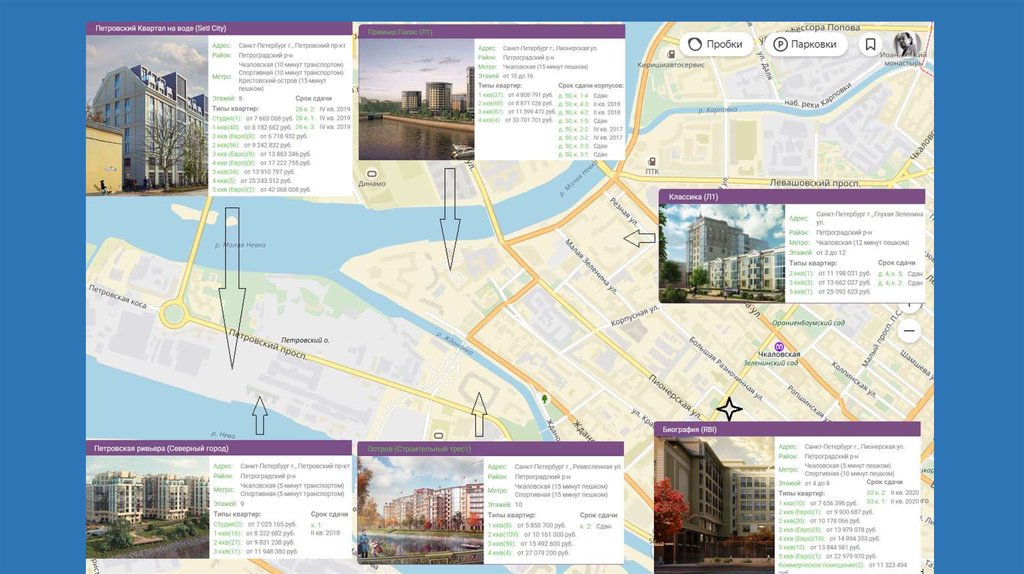Viewport: 1024px width, 574px height.
Task: Open the Петровский Квартал на воде (Setl City) title
Action: 161,28
